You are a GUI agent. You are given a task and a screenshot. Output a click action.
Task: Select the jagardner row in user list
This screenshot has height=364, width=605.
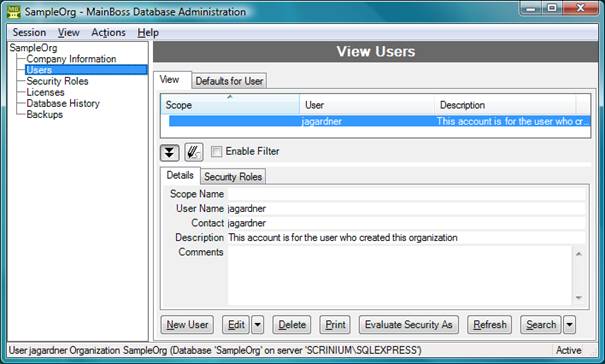[379, 121]
